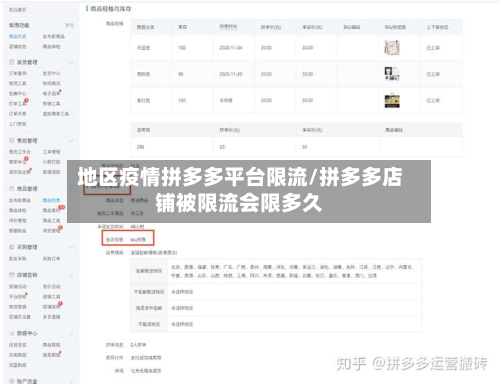Open 订单开票 in sidebar
The image size is (500, 384).
click(17, 114)
